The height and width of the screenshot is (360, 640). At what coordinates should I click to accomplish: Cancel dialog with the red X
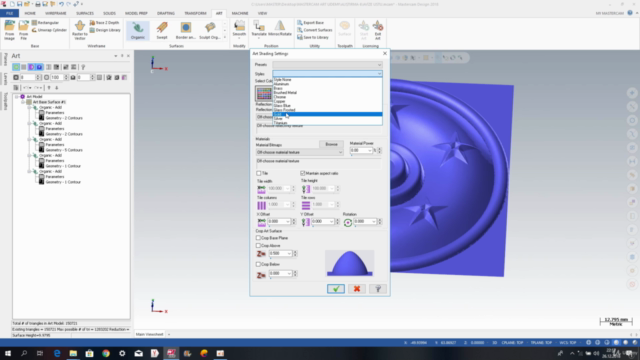[357, 289]
